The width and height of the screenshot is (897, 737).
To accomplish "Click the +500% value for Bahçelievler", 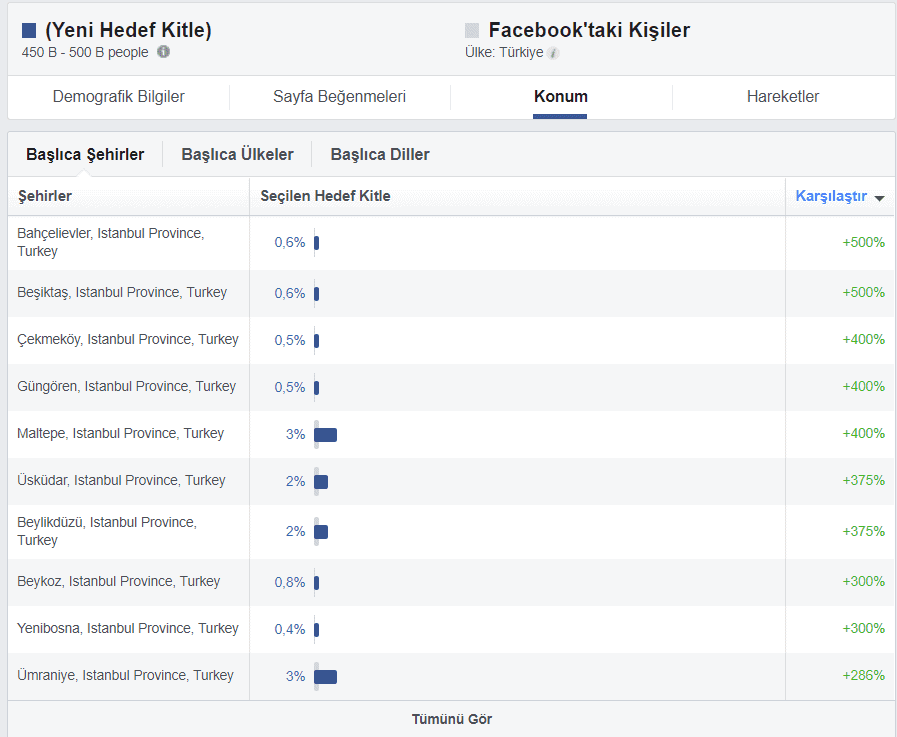I will tap(865, 242).
